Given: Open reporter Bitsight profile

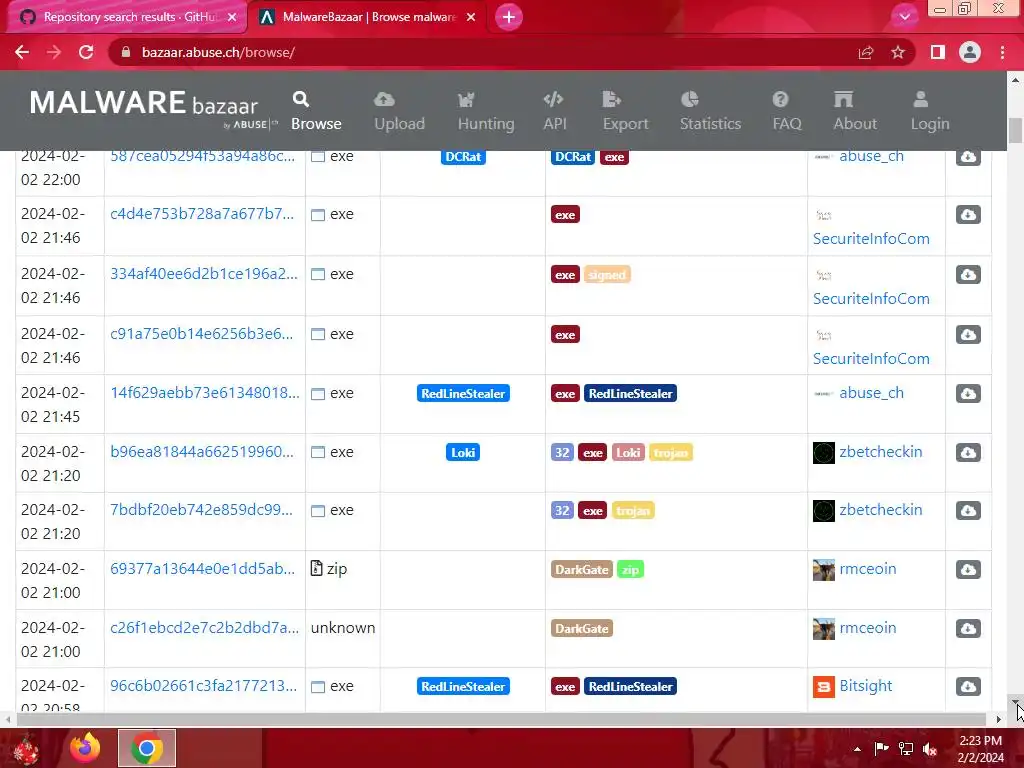Looking at the screenshot, I should pyautogui.click(x=865, y=686).
